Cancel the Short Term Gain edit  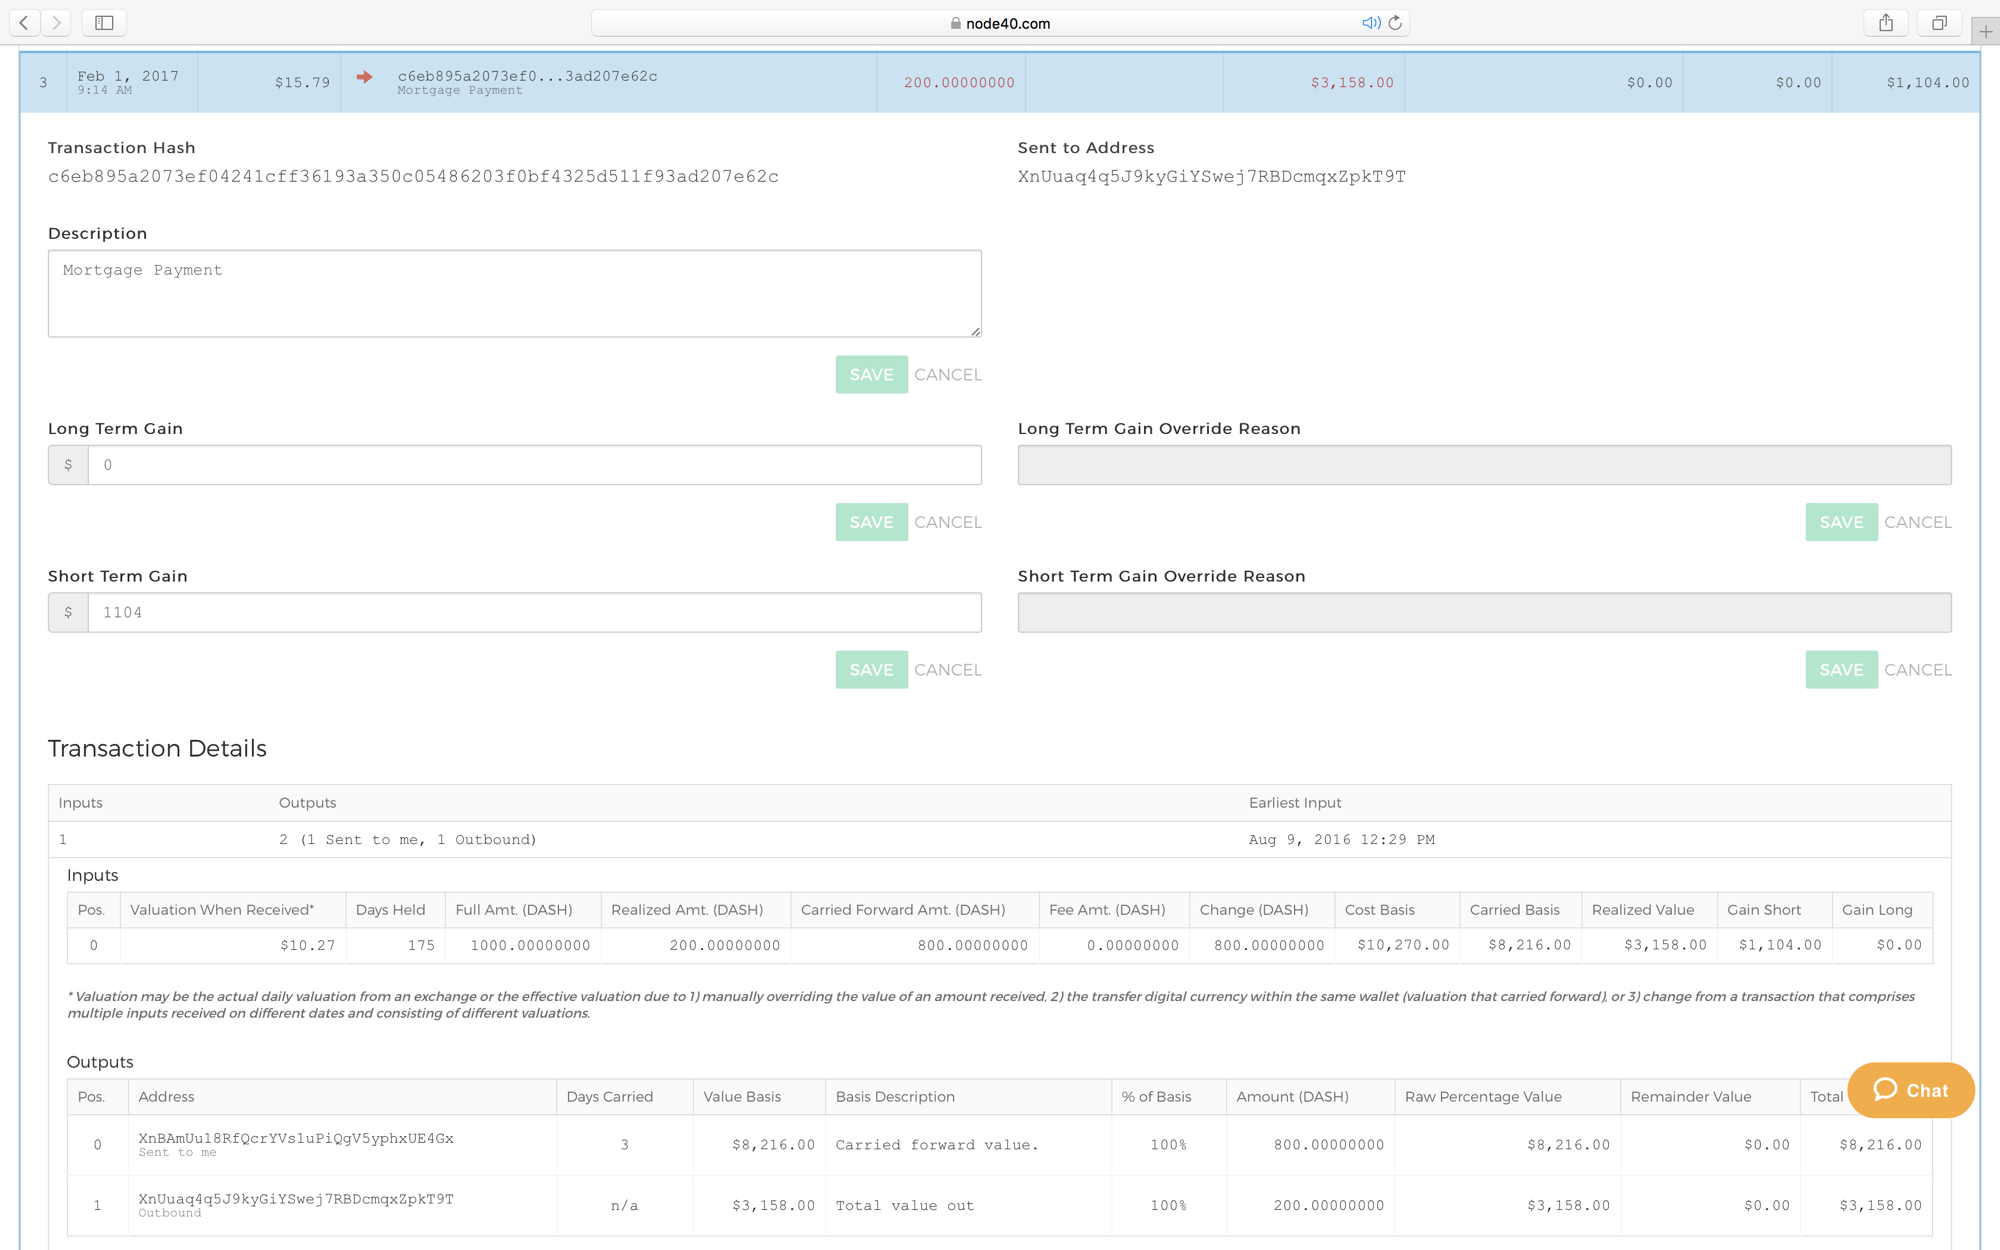[948, 669]
